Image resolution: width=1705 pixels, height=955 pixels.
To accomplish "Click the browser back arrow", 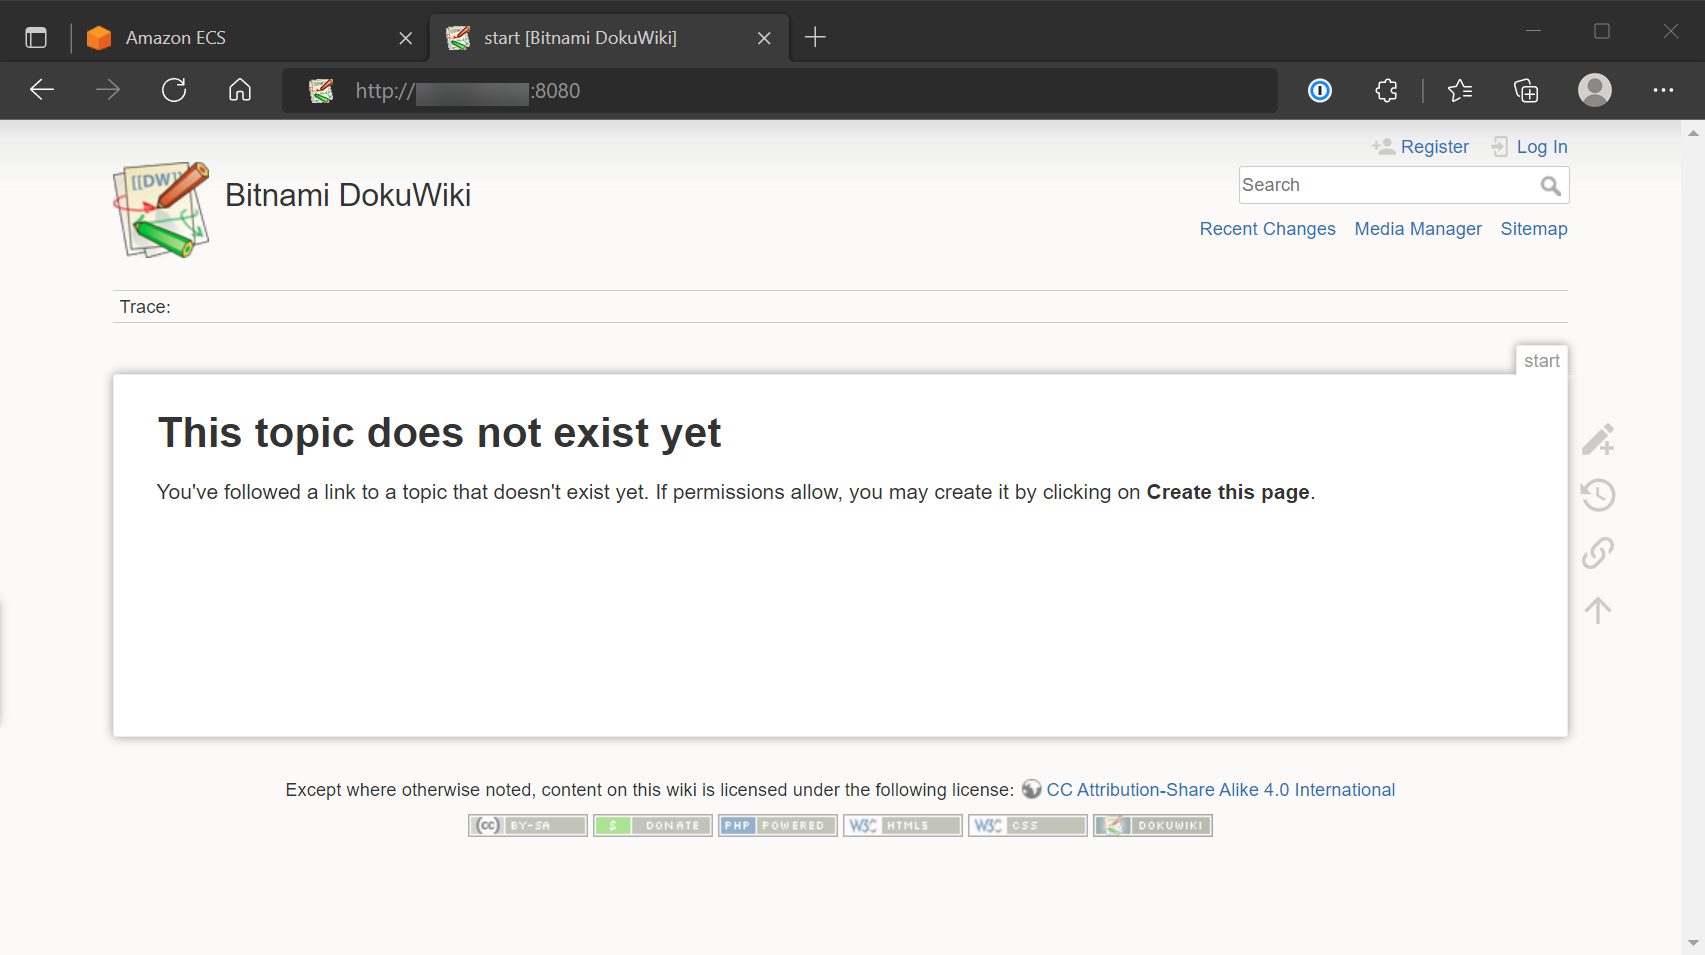I will (x=42, y=90).
